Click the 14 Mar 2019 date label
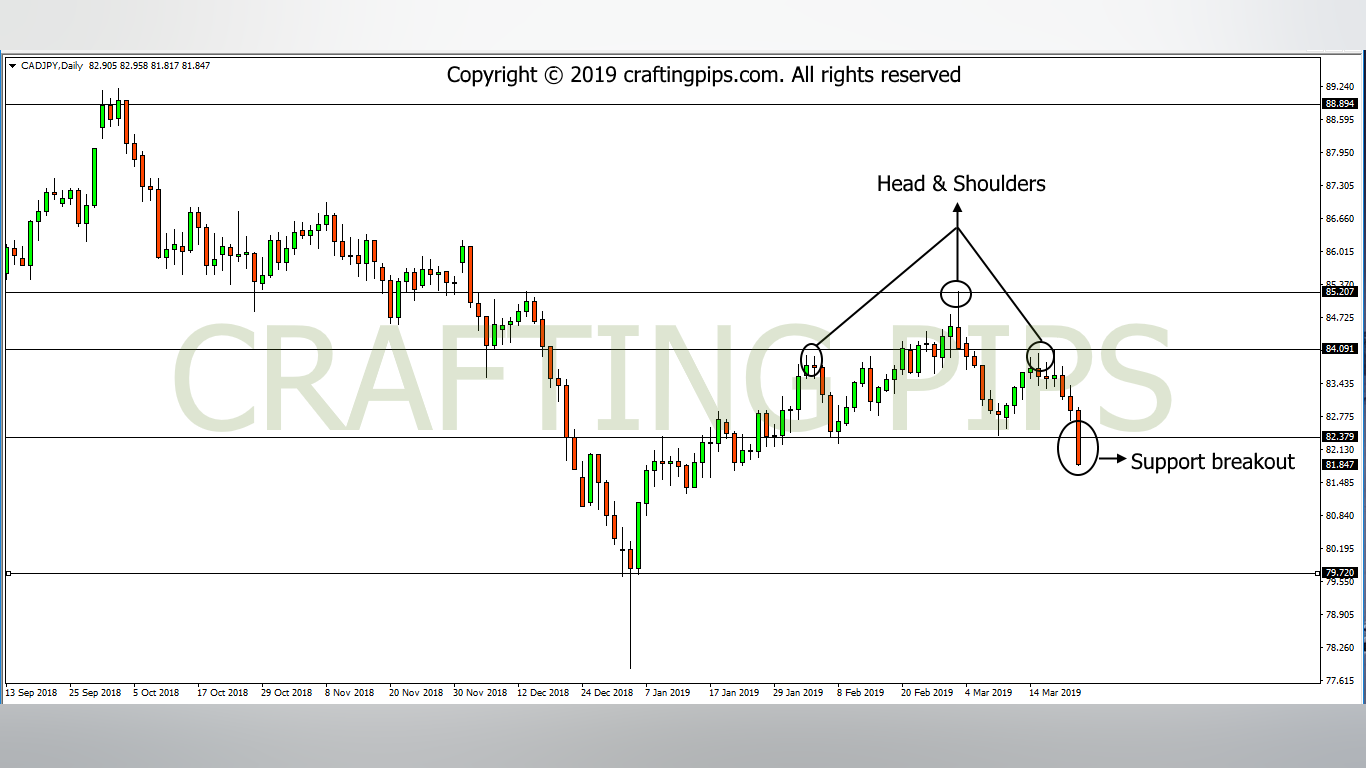The height and width of the screenshot is (768, 1366). pyautogui.click(x=1055, y=692)
